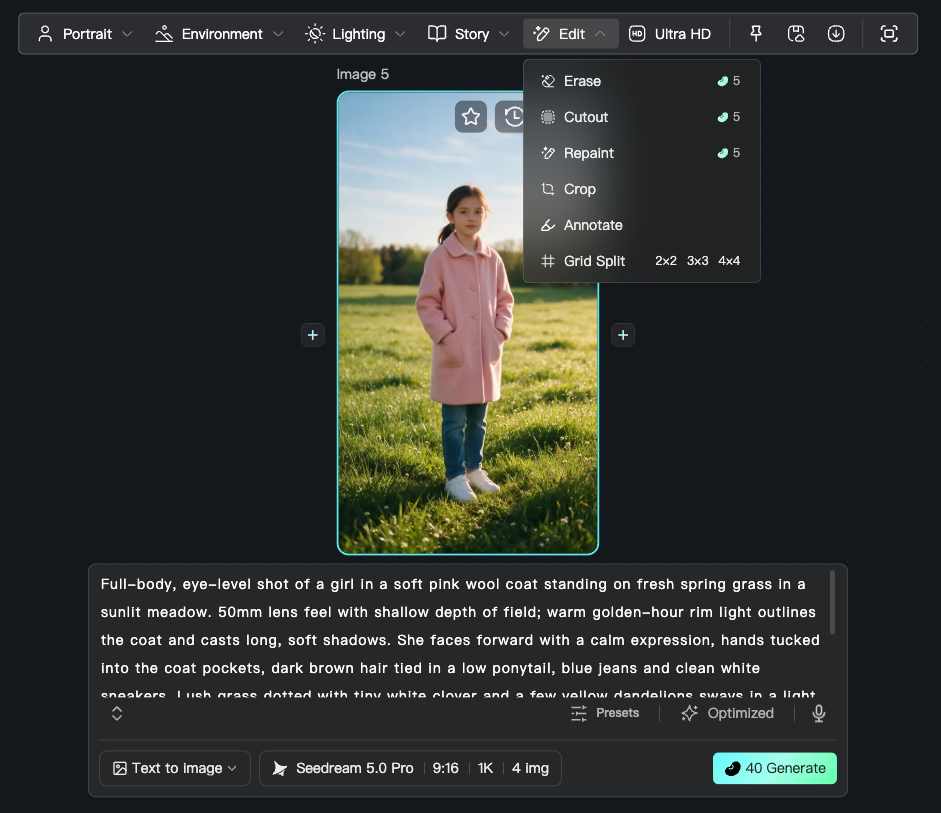This screenshot has width=941, height=813.
Task: Click the pin icon in toolbar
Action: click(x=756, y=34)
